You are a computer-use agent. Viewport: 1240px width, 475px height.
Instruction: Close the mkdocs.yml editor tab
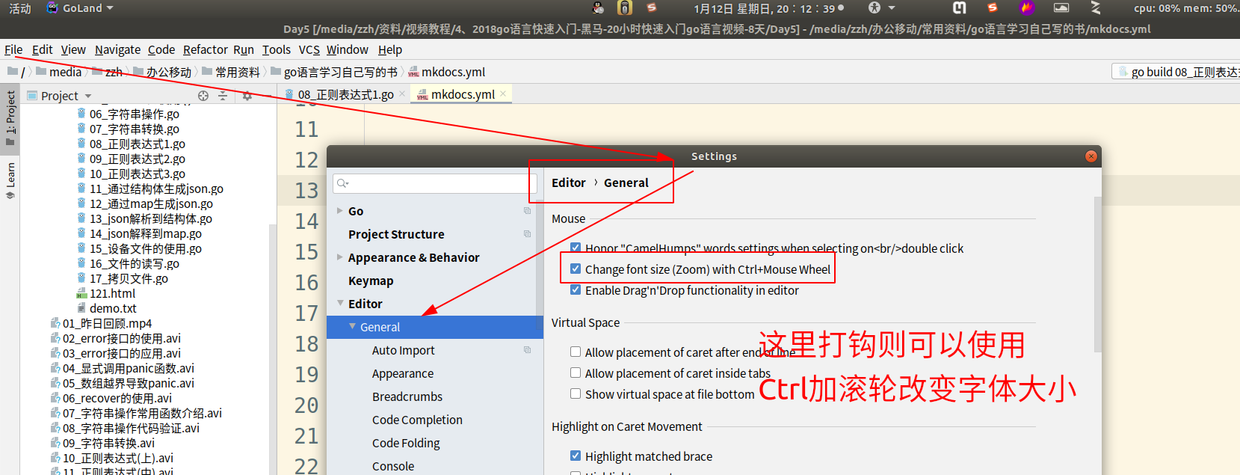[504, 95]
